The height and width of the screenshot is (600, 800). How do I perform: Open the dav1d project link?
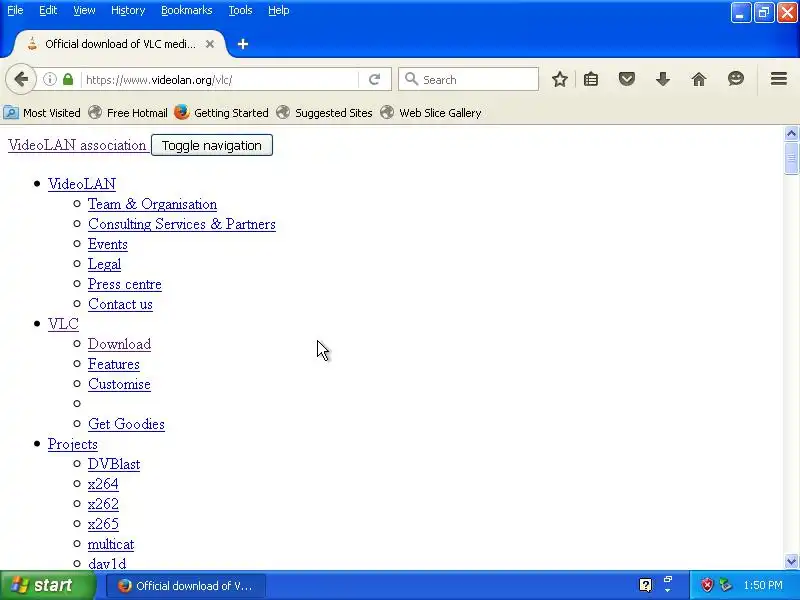pyautogui.click(x=107, y=564)
